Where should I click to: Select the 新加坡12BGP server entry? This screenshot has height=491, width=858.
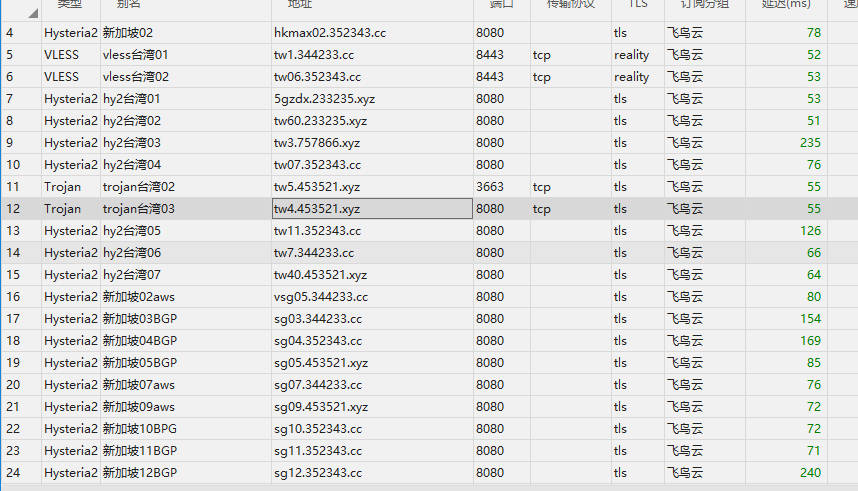[x=139, y=473]
